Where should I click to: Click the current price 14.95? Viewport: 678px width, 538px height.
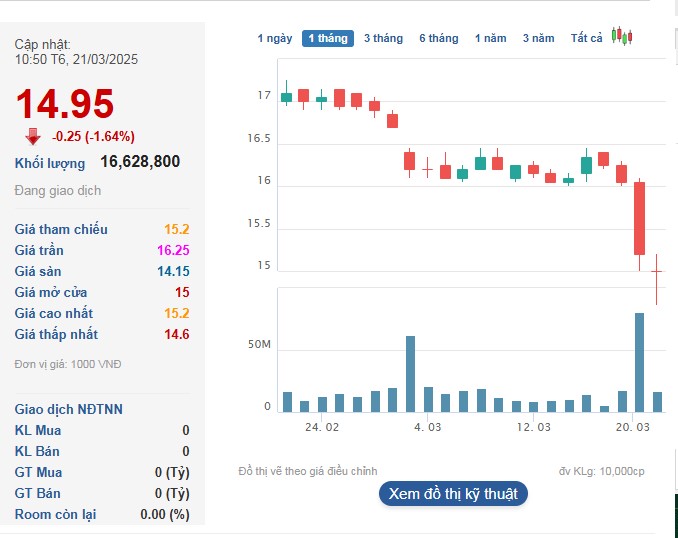coord(64,104)
